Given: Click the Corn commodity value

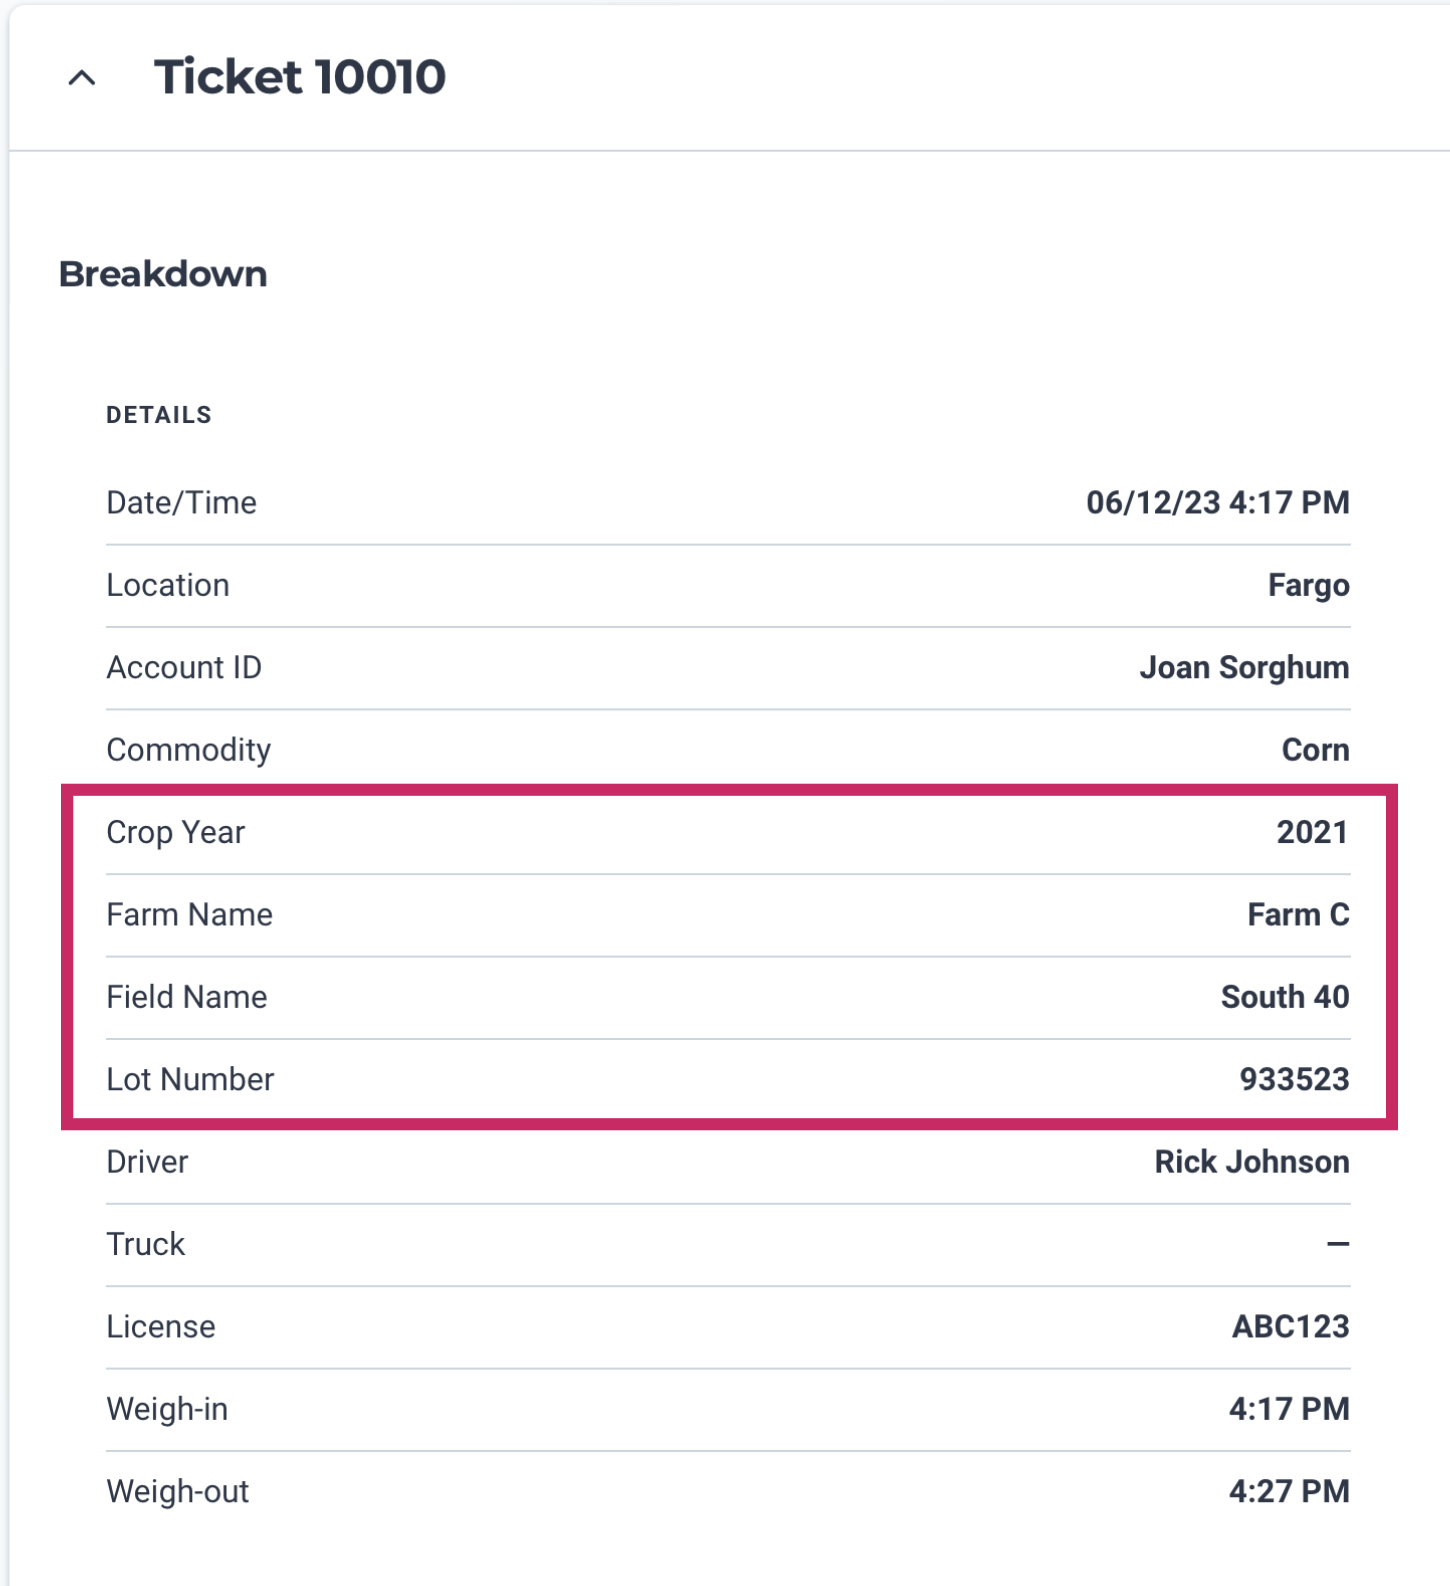Looking at the screenshot, I should coord(1315,750).
